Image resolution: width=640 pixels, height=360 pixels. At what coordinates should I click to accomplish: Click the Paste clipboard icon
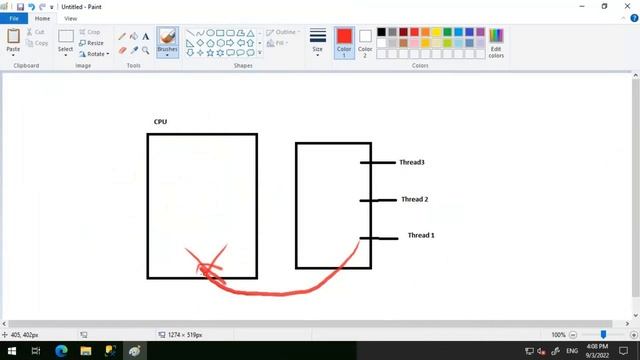tap(13, 36)
